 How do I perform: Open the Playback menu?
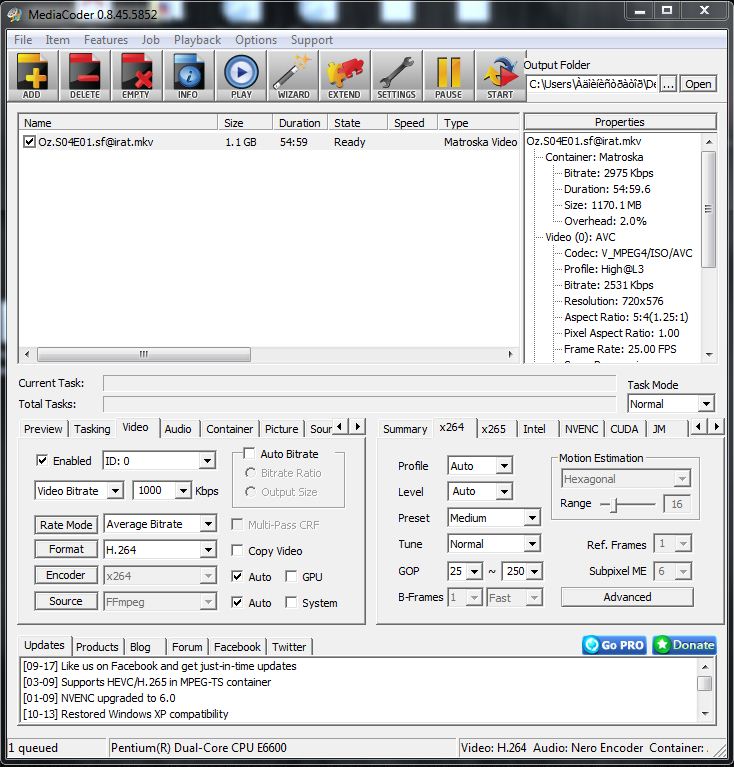point(197,40)
